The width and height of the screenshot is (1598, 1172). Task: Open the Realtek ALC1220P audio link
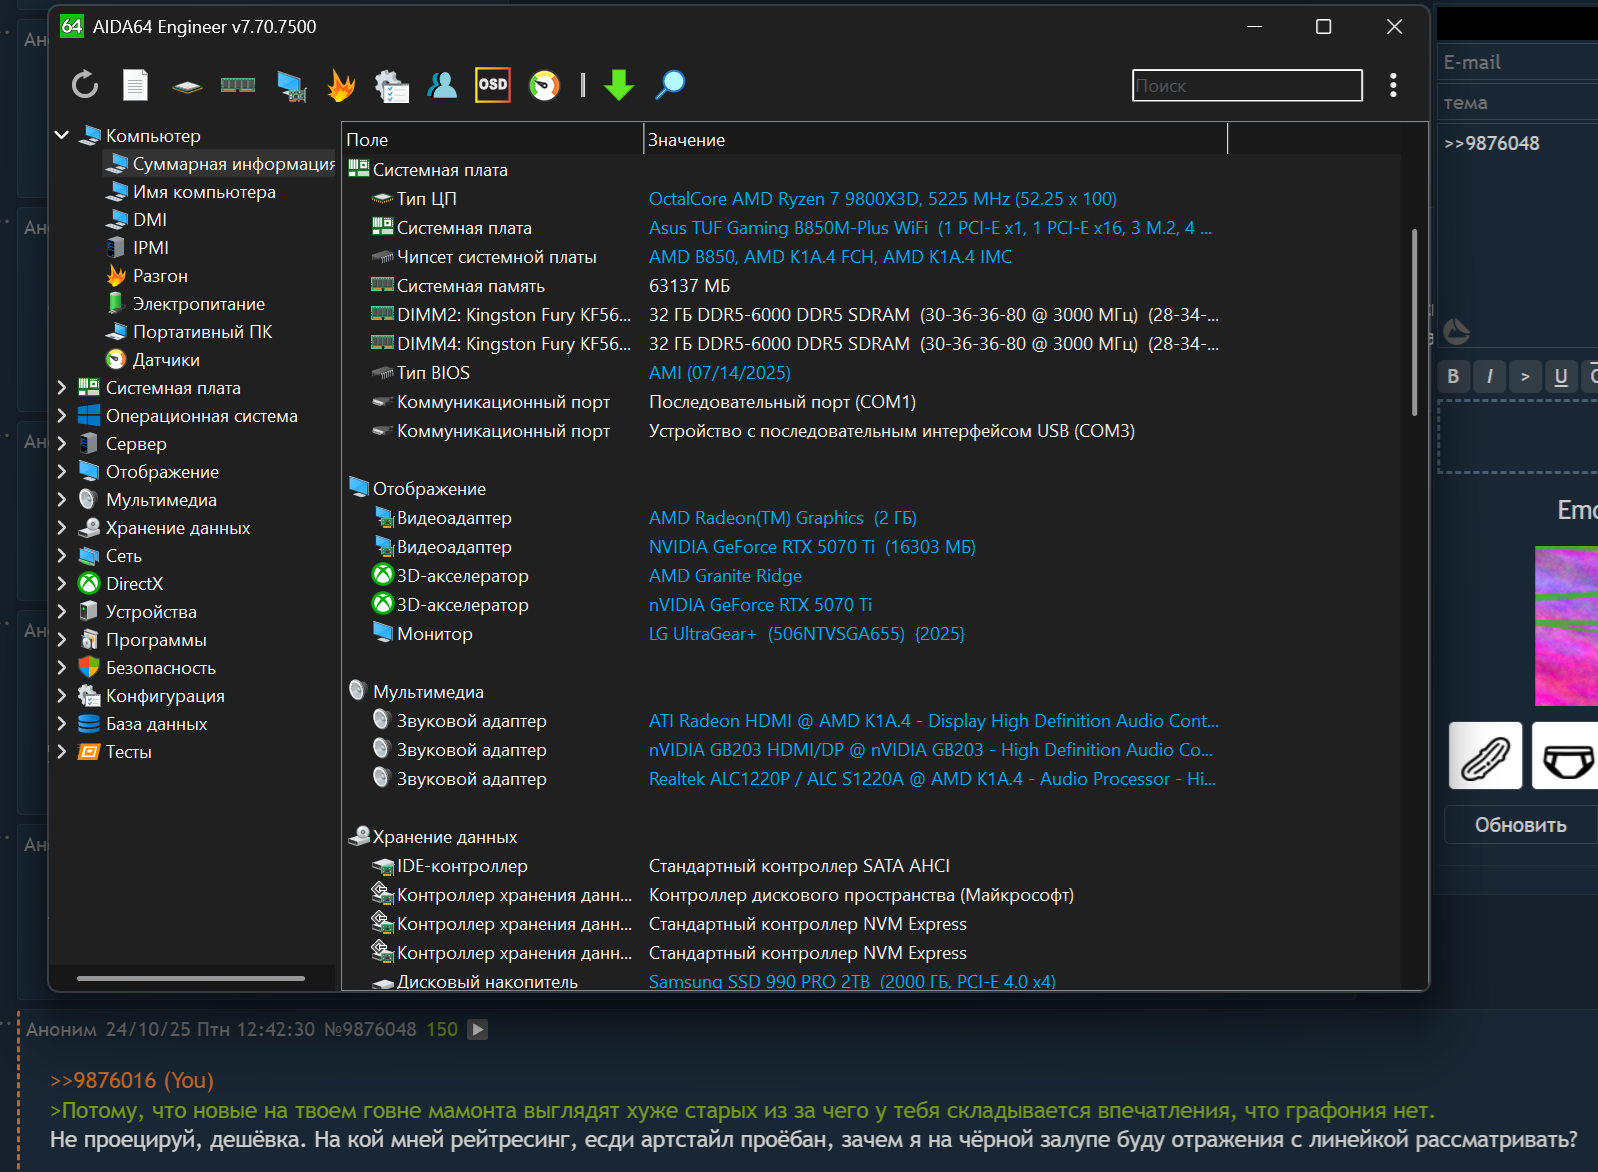coord(932,779)
